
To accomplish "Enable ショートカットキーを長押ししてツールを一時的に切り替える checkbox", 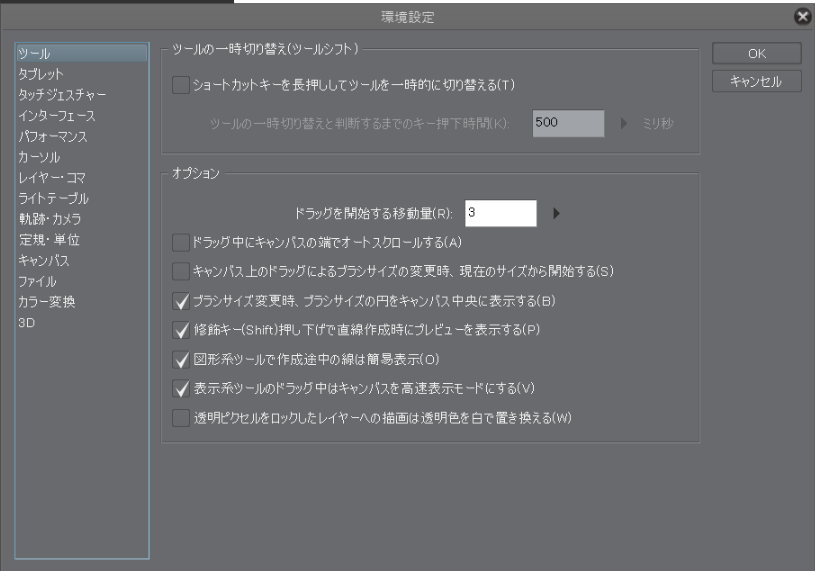I will point(181,85).
